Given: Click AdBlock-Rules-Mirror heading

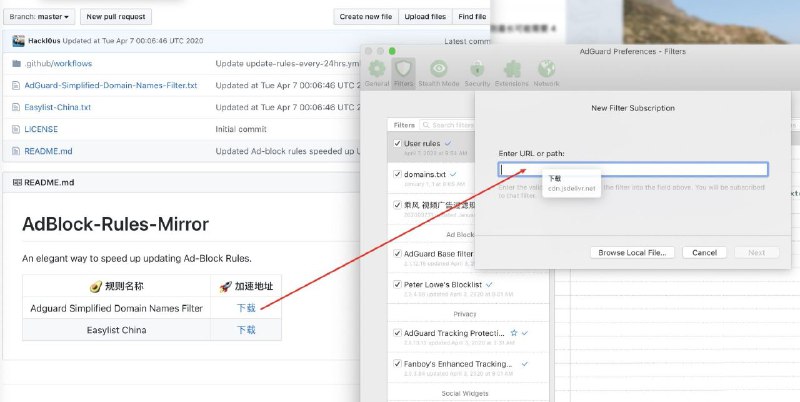Looking at the screenshot, I should (115, 224).
